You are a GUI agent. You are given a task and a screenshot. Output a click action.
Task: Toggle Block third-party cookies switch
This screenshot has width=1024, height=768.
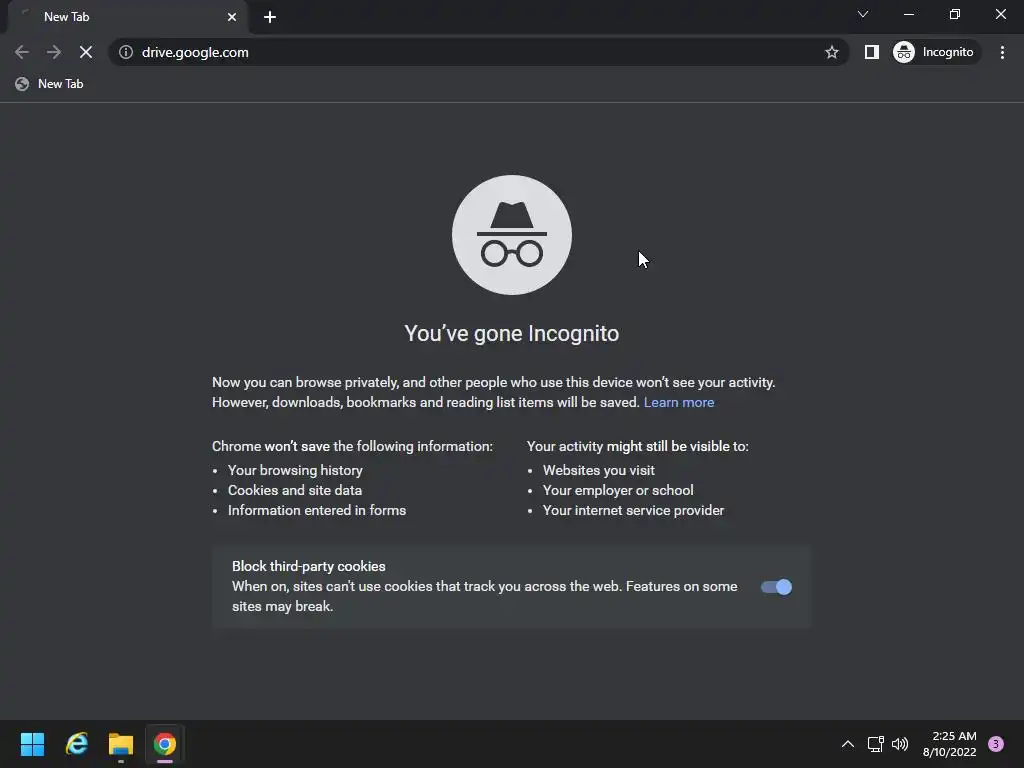click(x=776, y=587)
